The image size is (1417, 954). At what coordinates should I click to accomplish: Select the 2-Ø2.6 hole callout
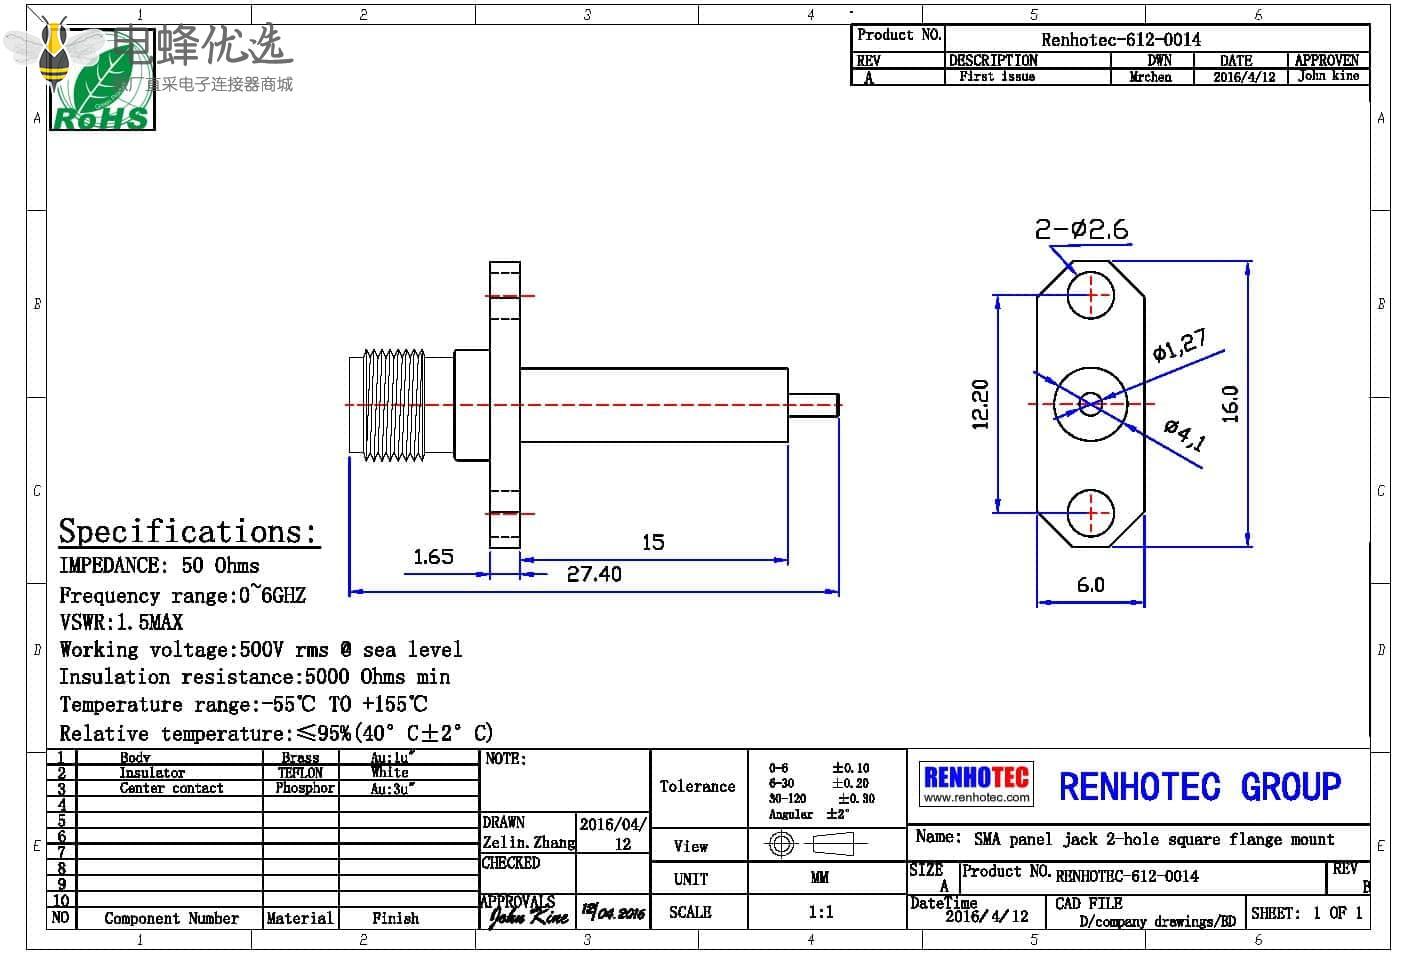point(1081,230)
